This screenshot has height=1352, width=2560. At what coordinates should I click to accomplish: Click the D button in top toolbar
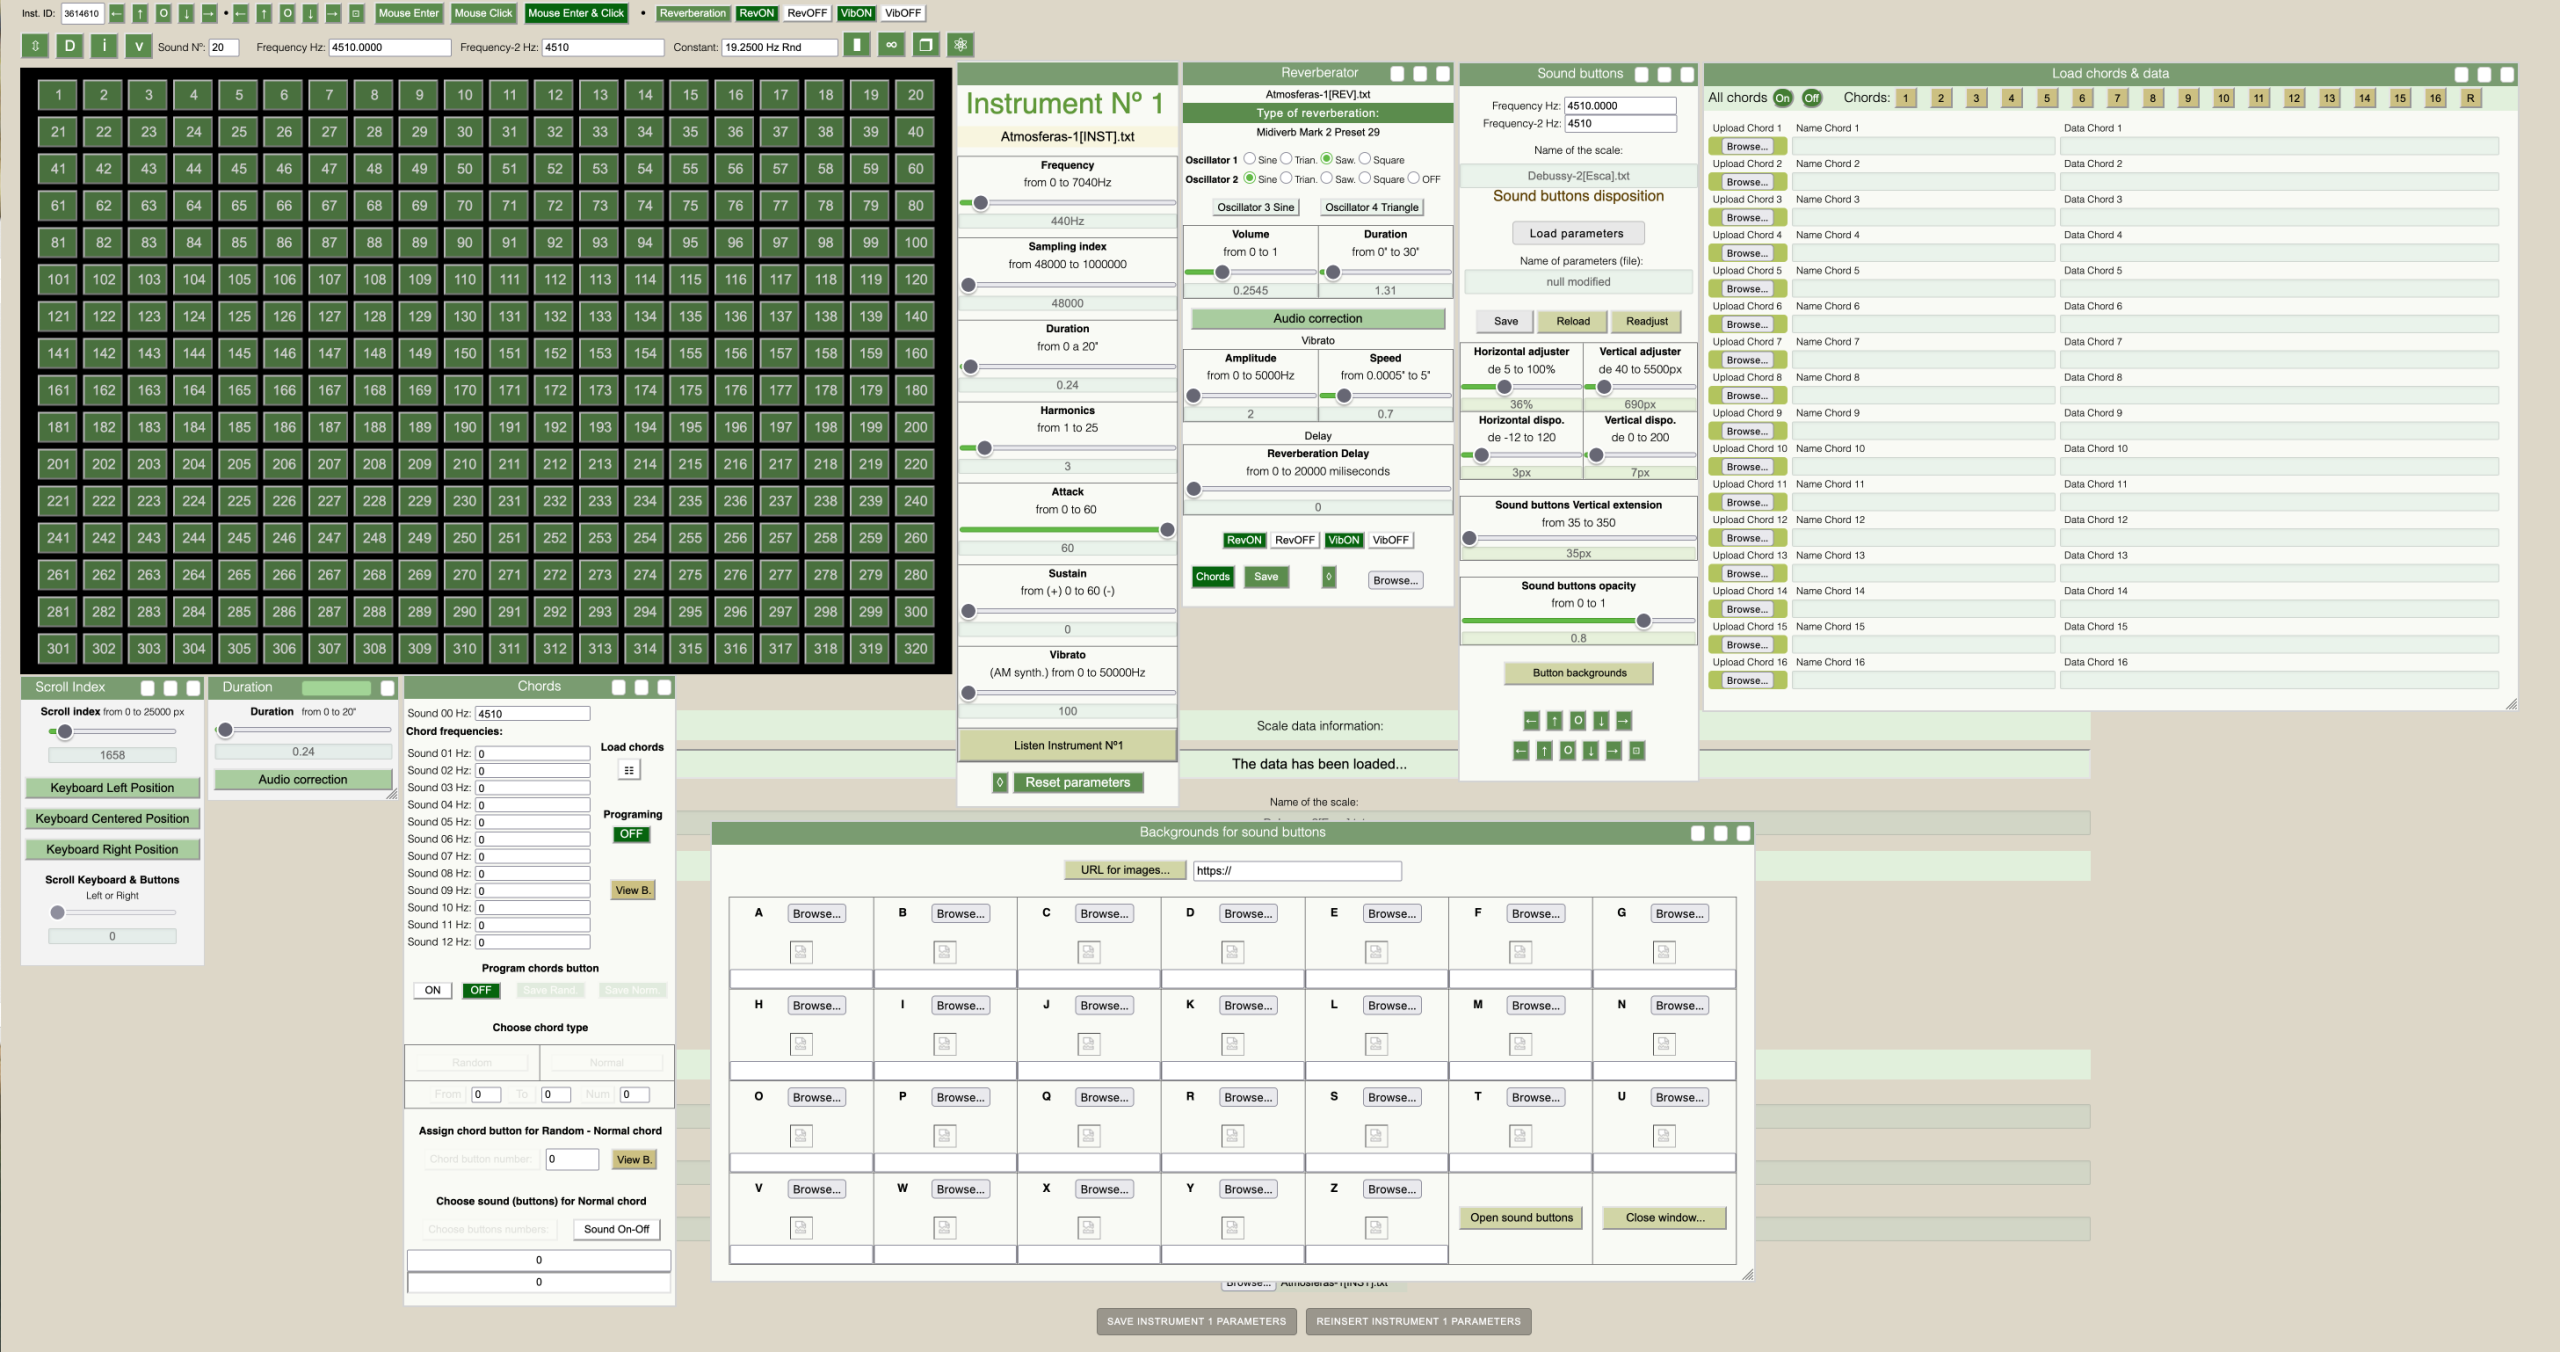click(x=69, y=45)
